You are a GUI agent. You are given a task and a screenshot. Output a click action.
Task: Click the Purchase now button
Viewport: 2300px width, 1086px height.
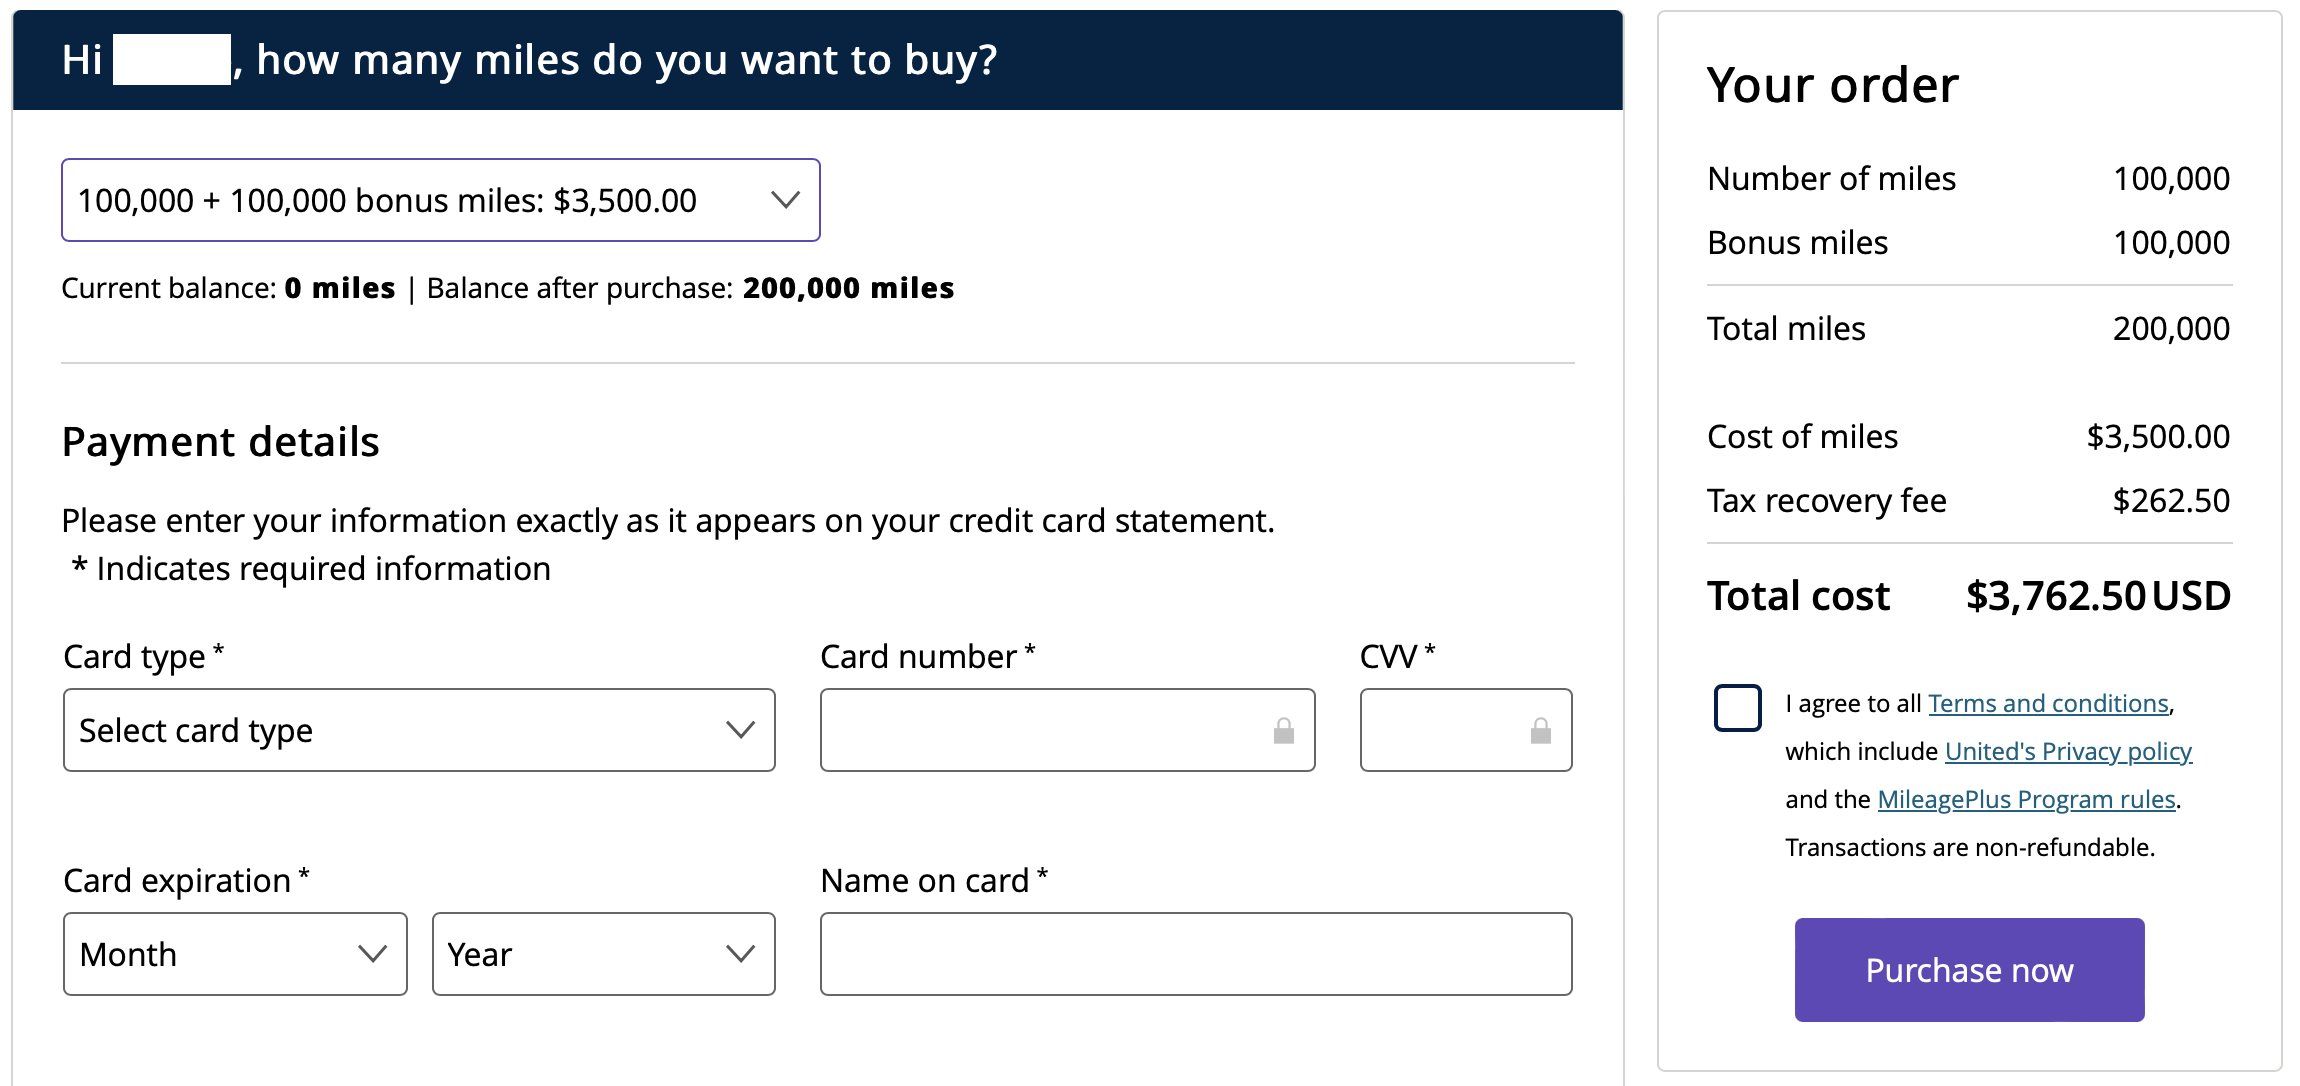pyautogui.click(x=1969, y=970)
